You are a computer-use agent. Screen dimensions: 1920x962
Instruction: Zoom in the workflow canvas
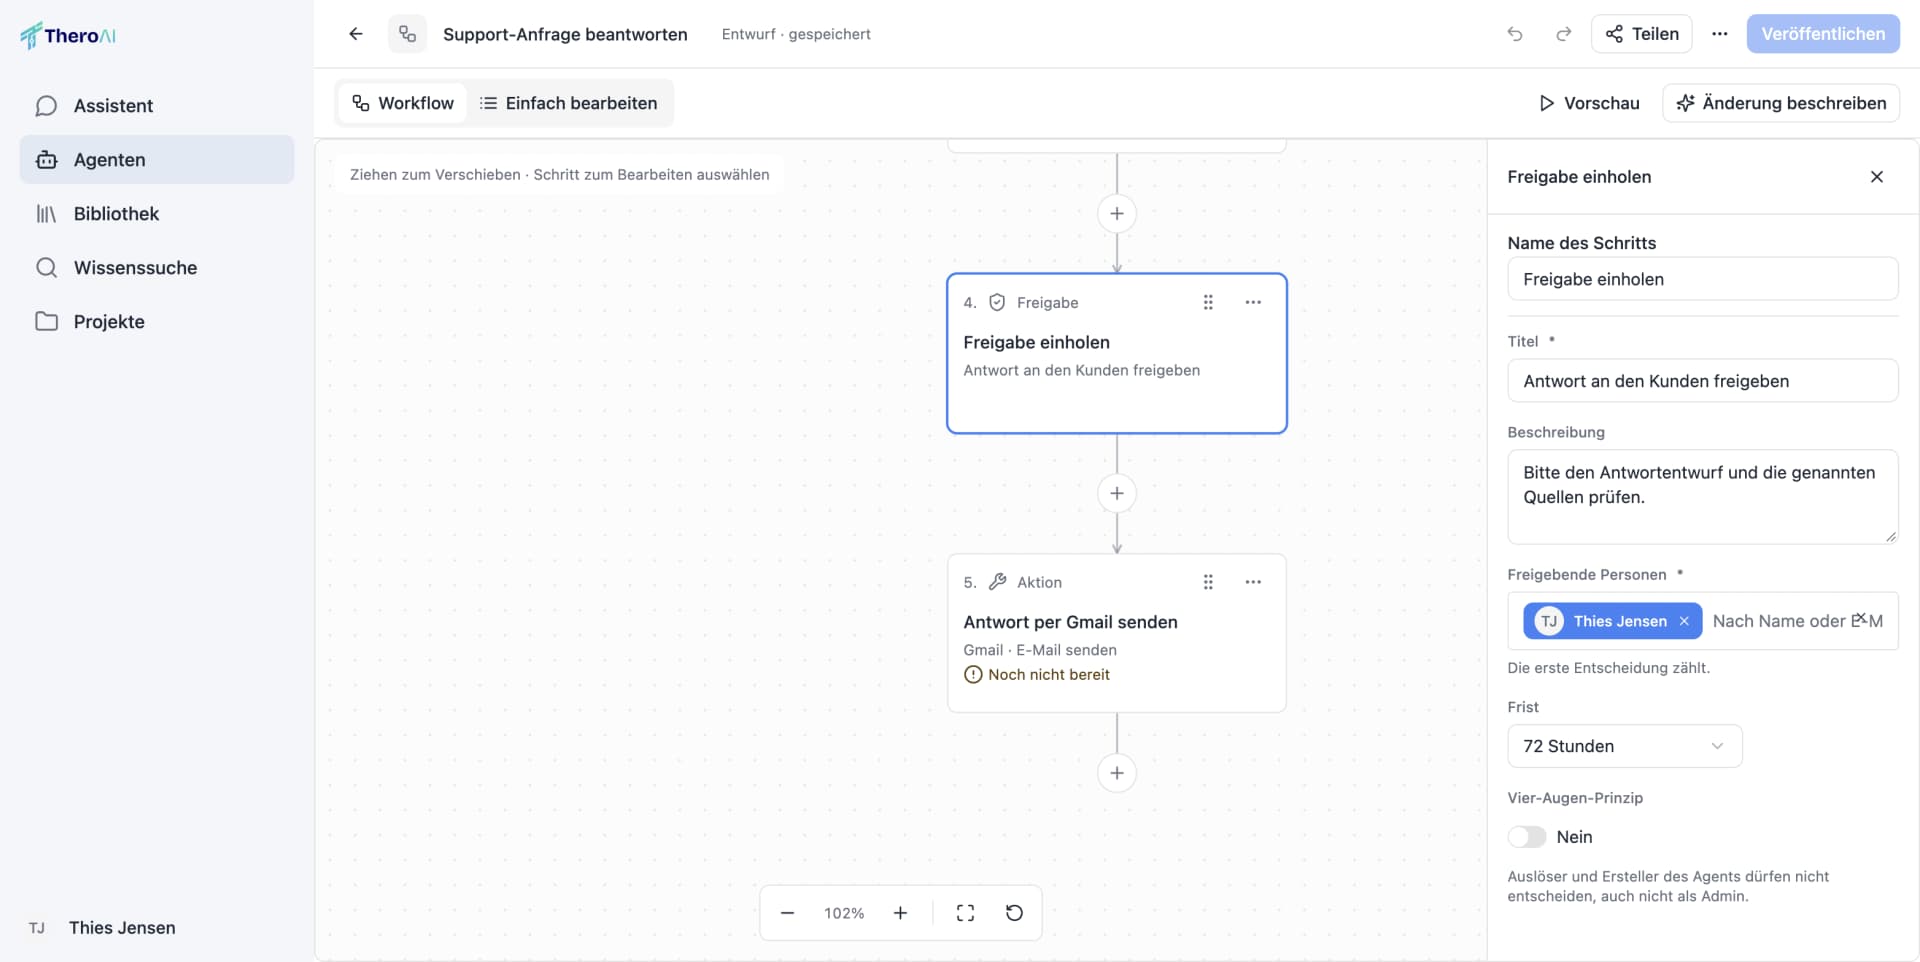(900, 913)
